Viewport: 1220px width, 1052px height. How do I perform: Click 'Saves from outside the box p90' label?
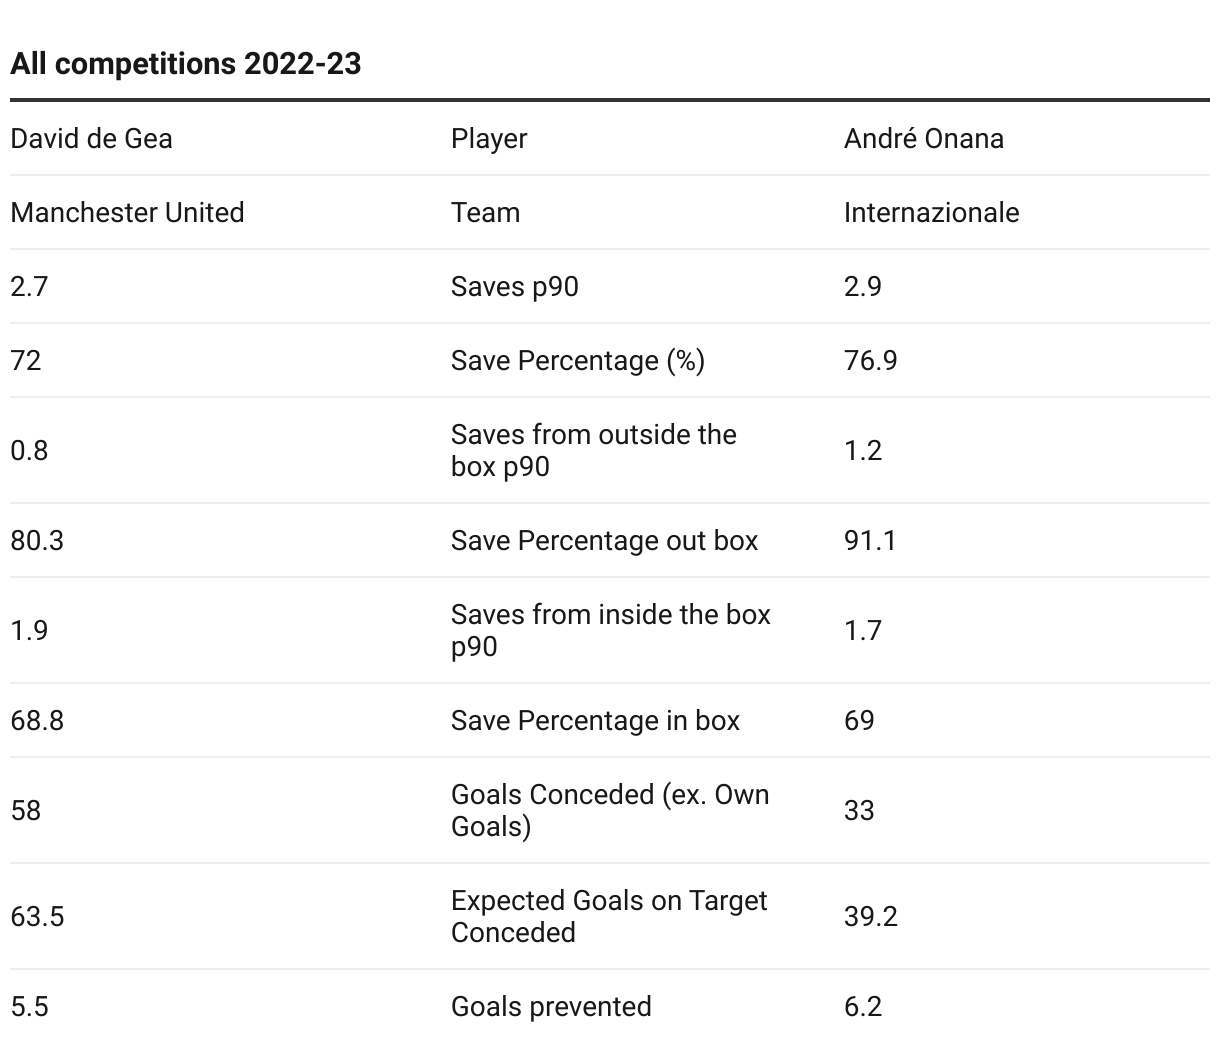point(594,450)
